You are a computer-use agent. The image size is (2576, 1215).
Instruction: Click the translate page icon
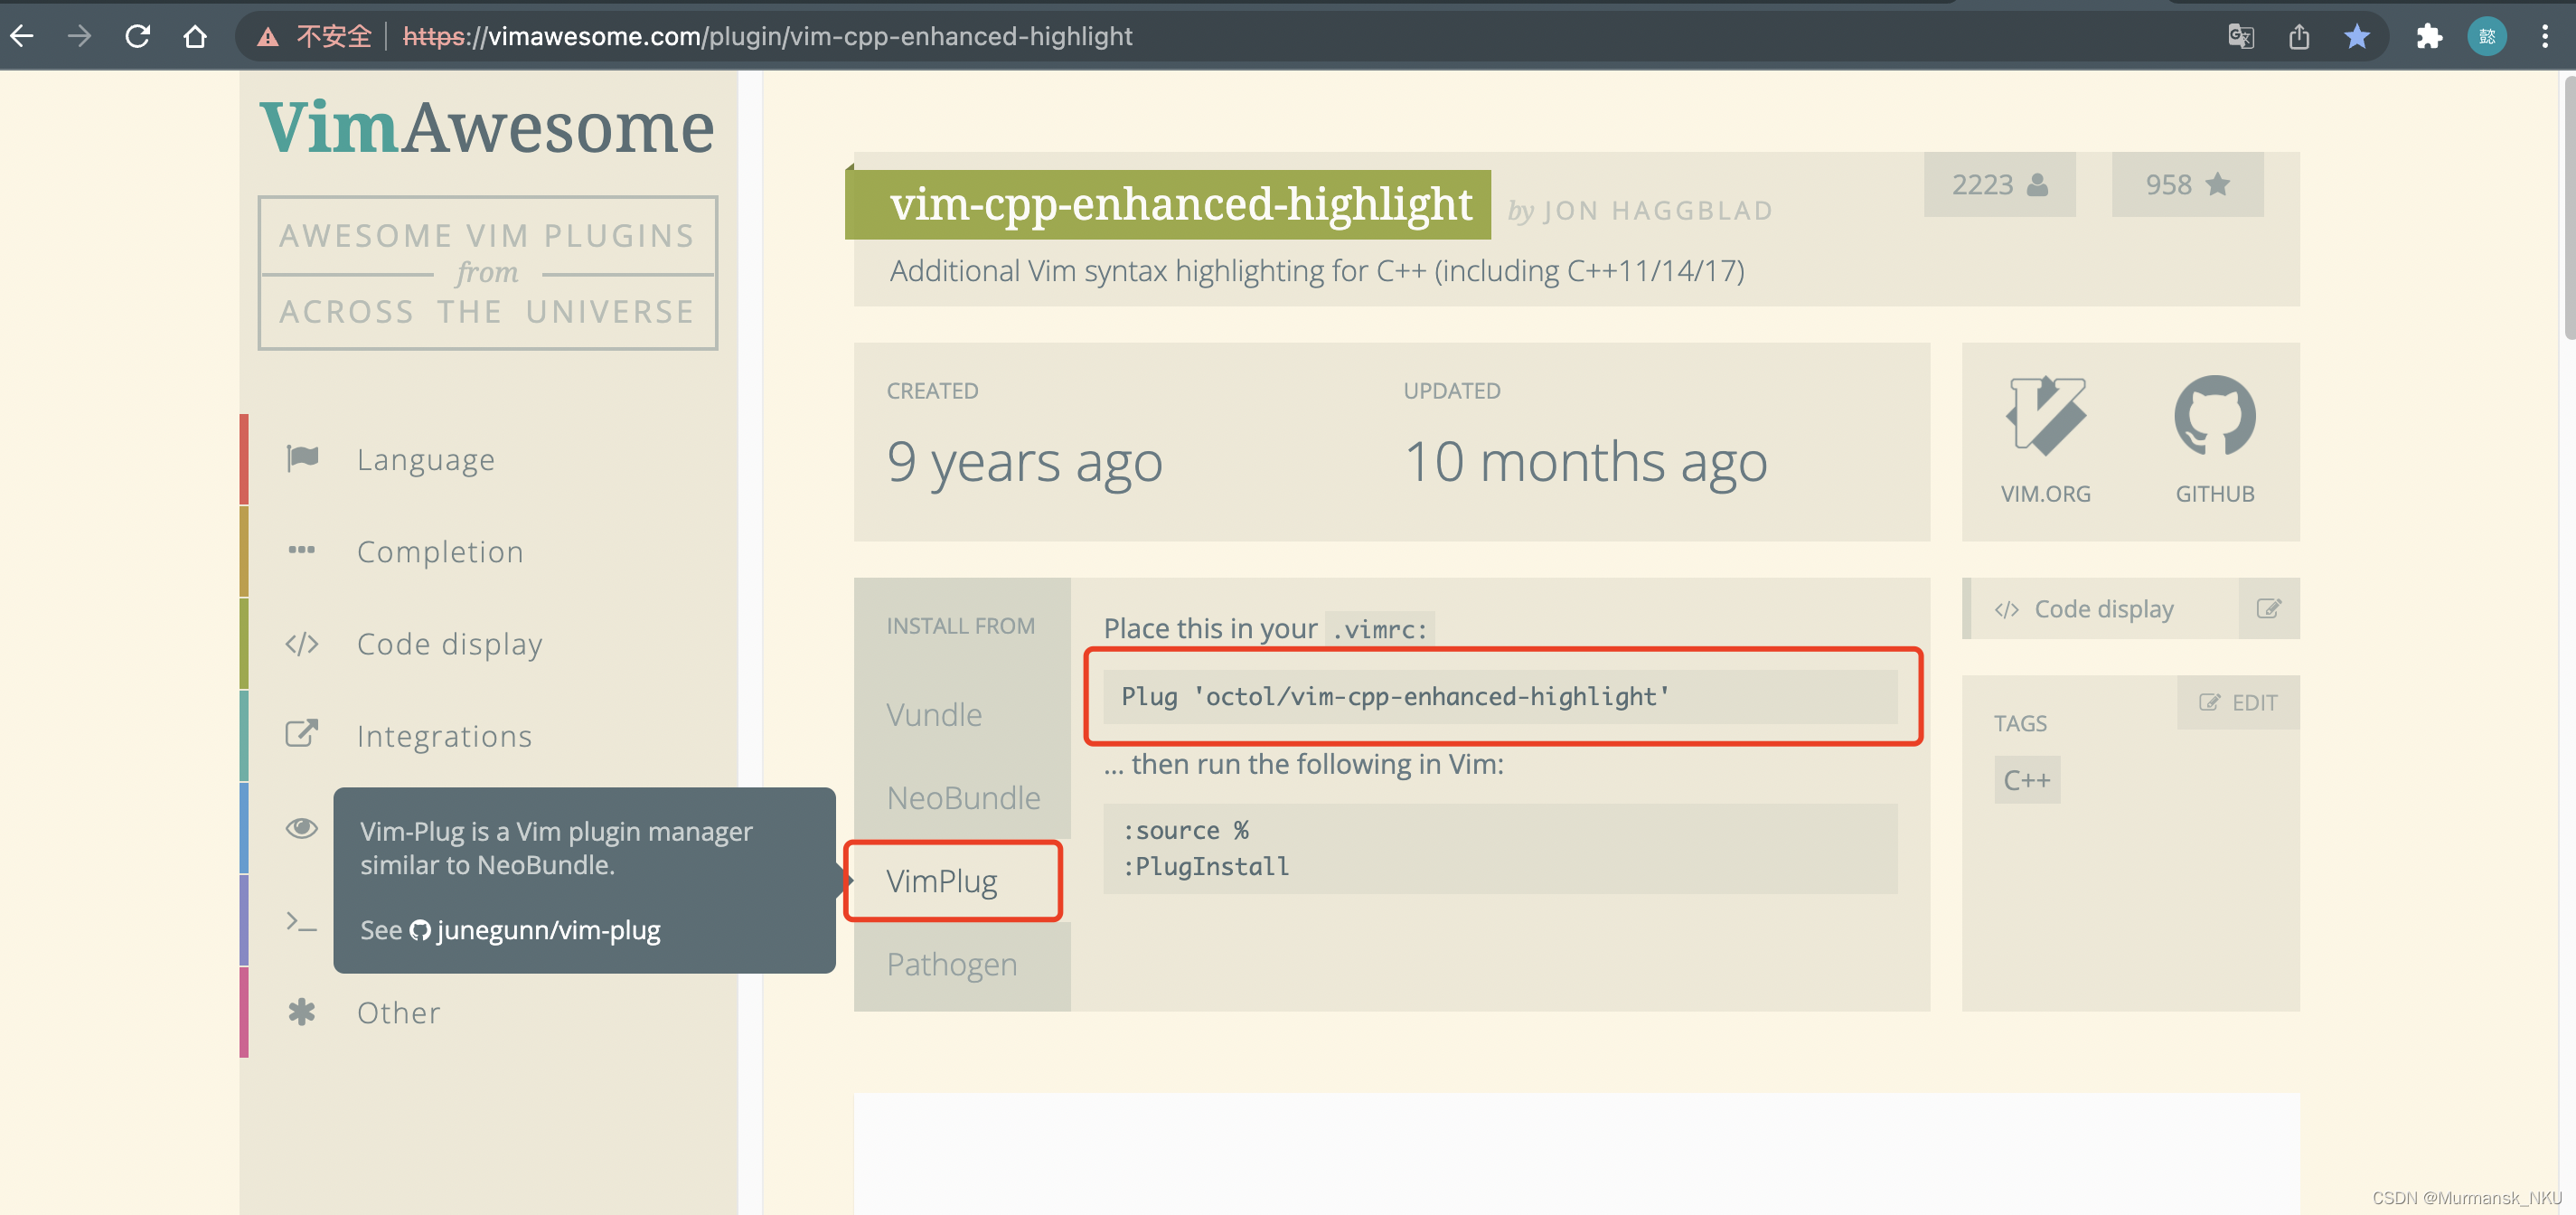[x=2240, y=37]
